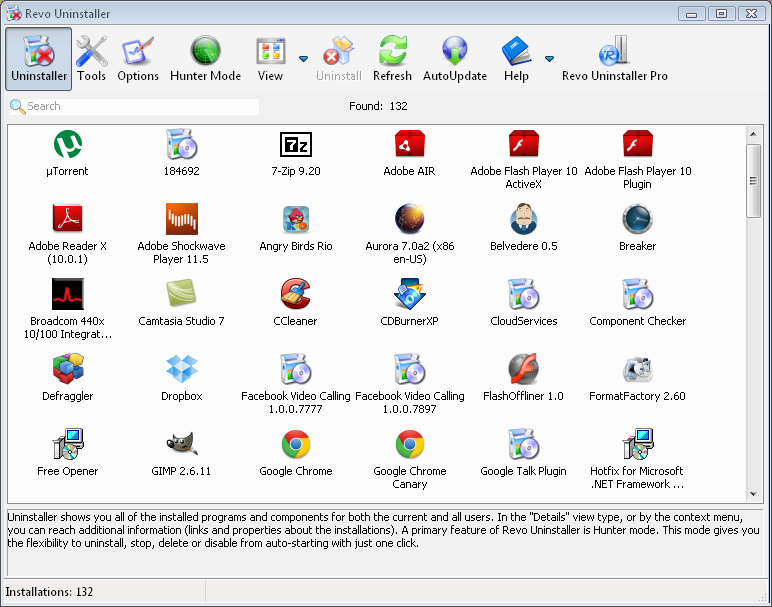Screen dimensions: 772x607
Task: Click the View toolbar button
Action: click(x=270, y=59)
